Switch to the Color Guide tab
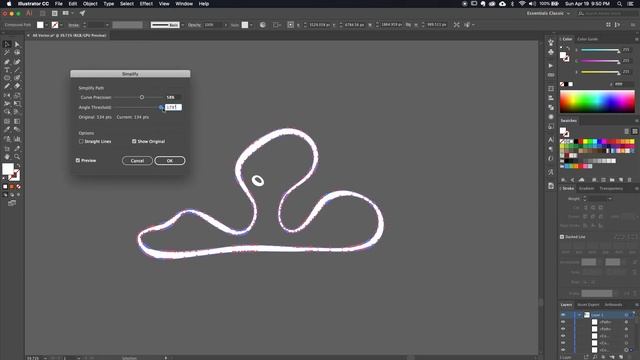The height and width of the screenshot is (360, 640). click(x=588, y=39)
